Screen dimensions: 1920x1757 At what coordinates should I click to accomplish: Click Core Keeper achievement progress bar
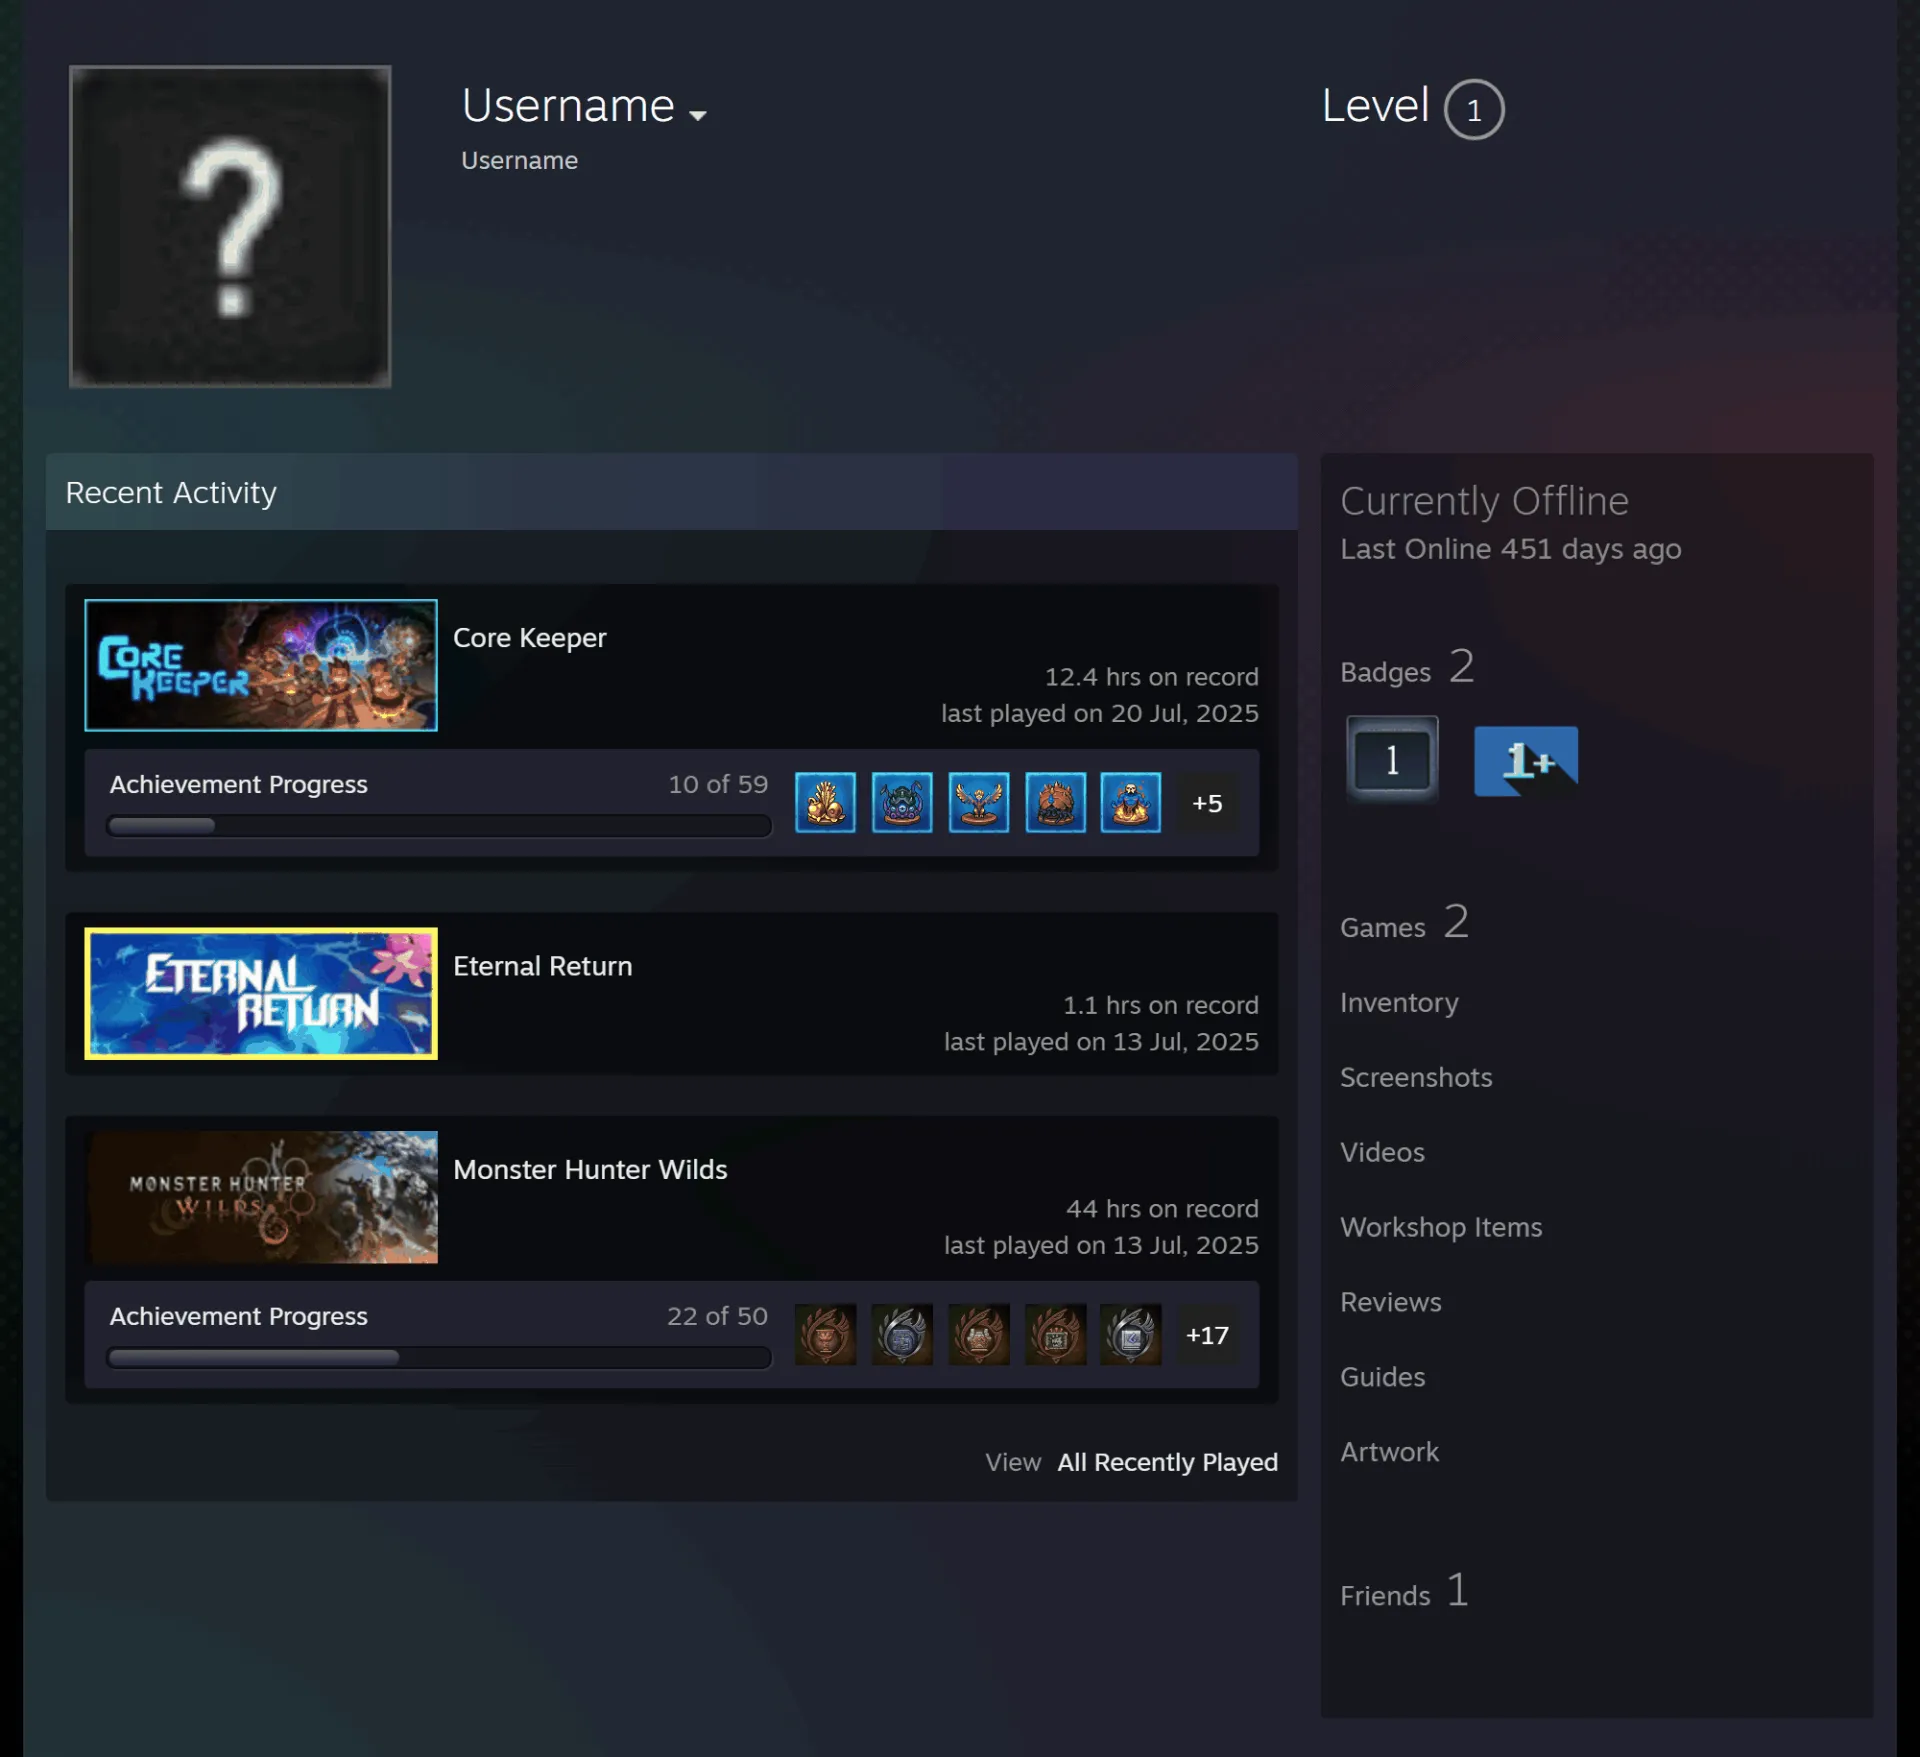(439, 826)
